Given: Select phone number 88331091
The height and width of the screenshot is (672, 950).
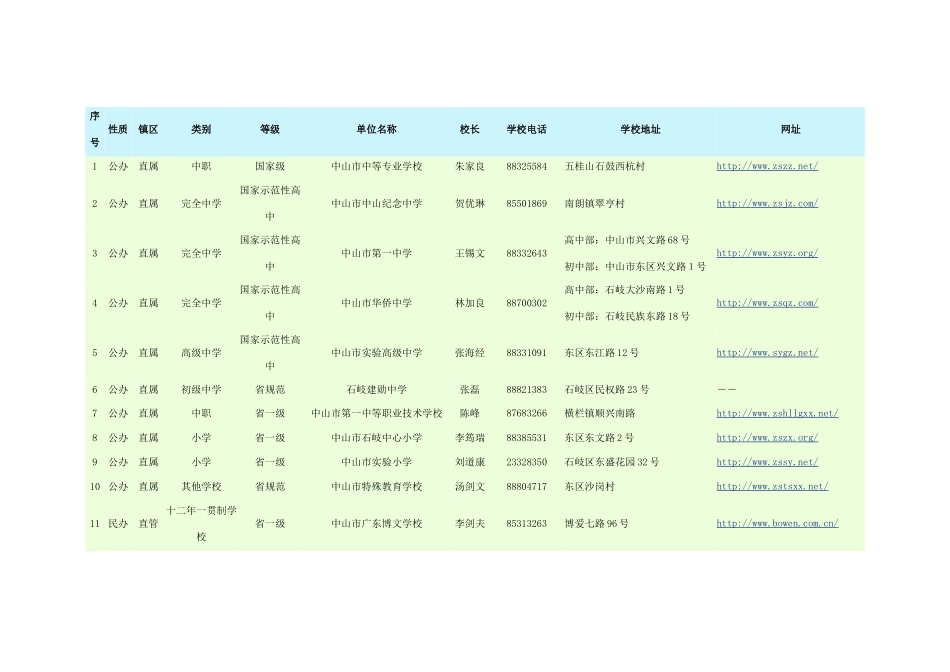Looking at the screenshot, I should click(x=526, y=353).
